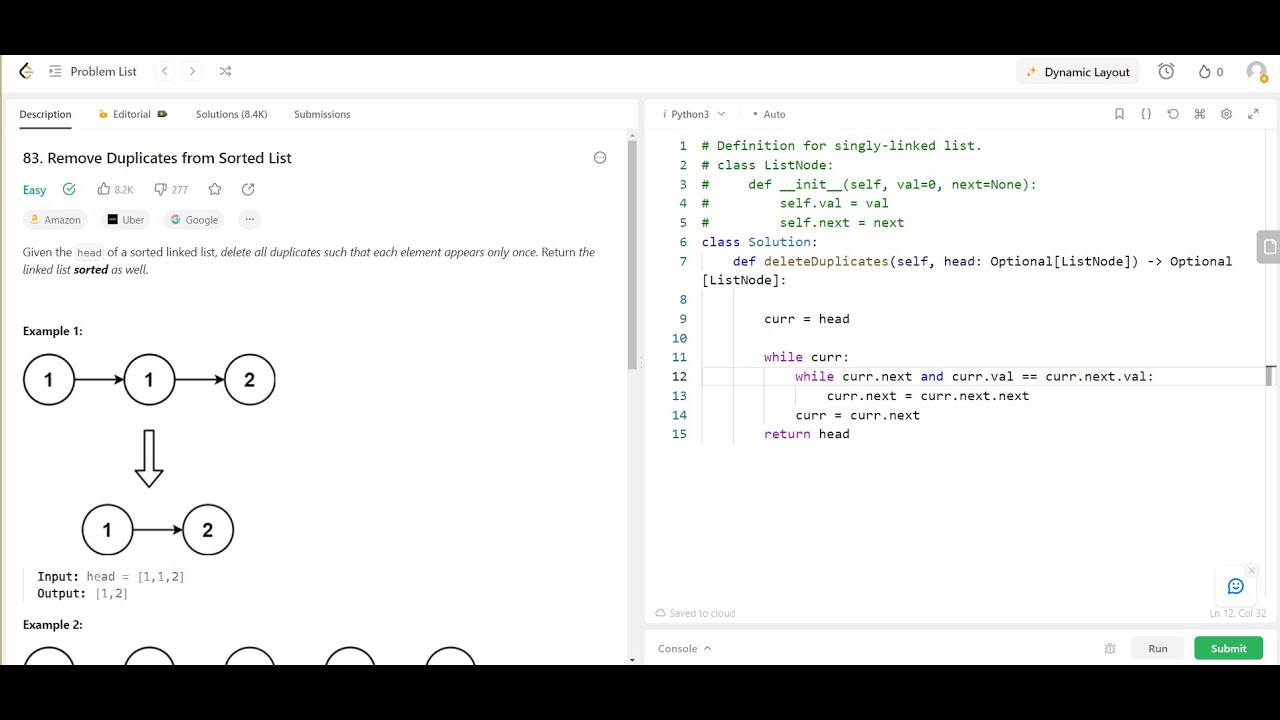Click the 'Input: head = [1,1,2]' line

pyautogui.click(x=111, y=577)
